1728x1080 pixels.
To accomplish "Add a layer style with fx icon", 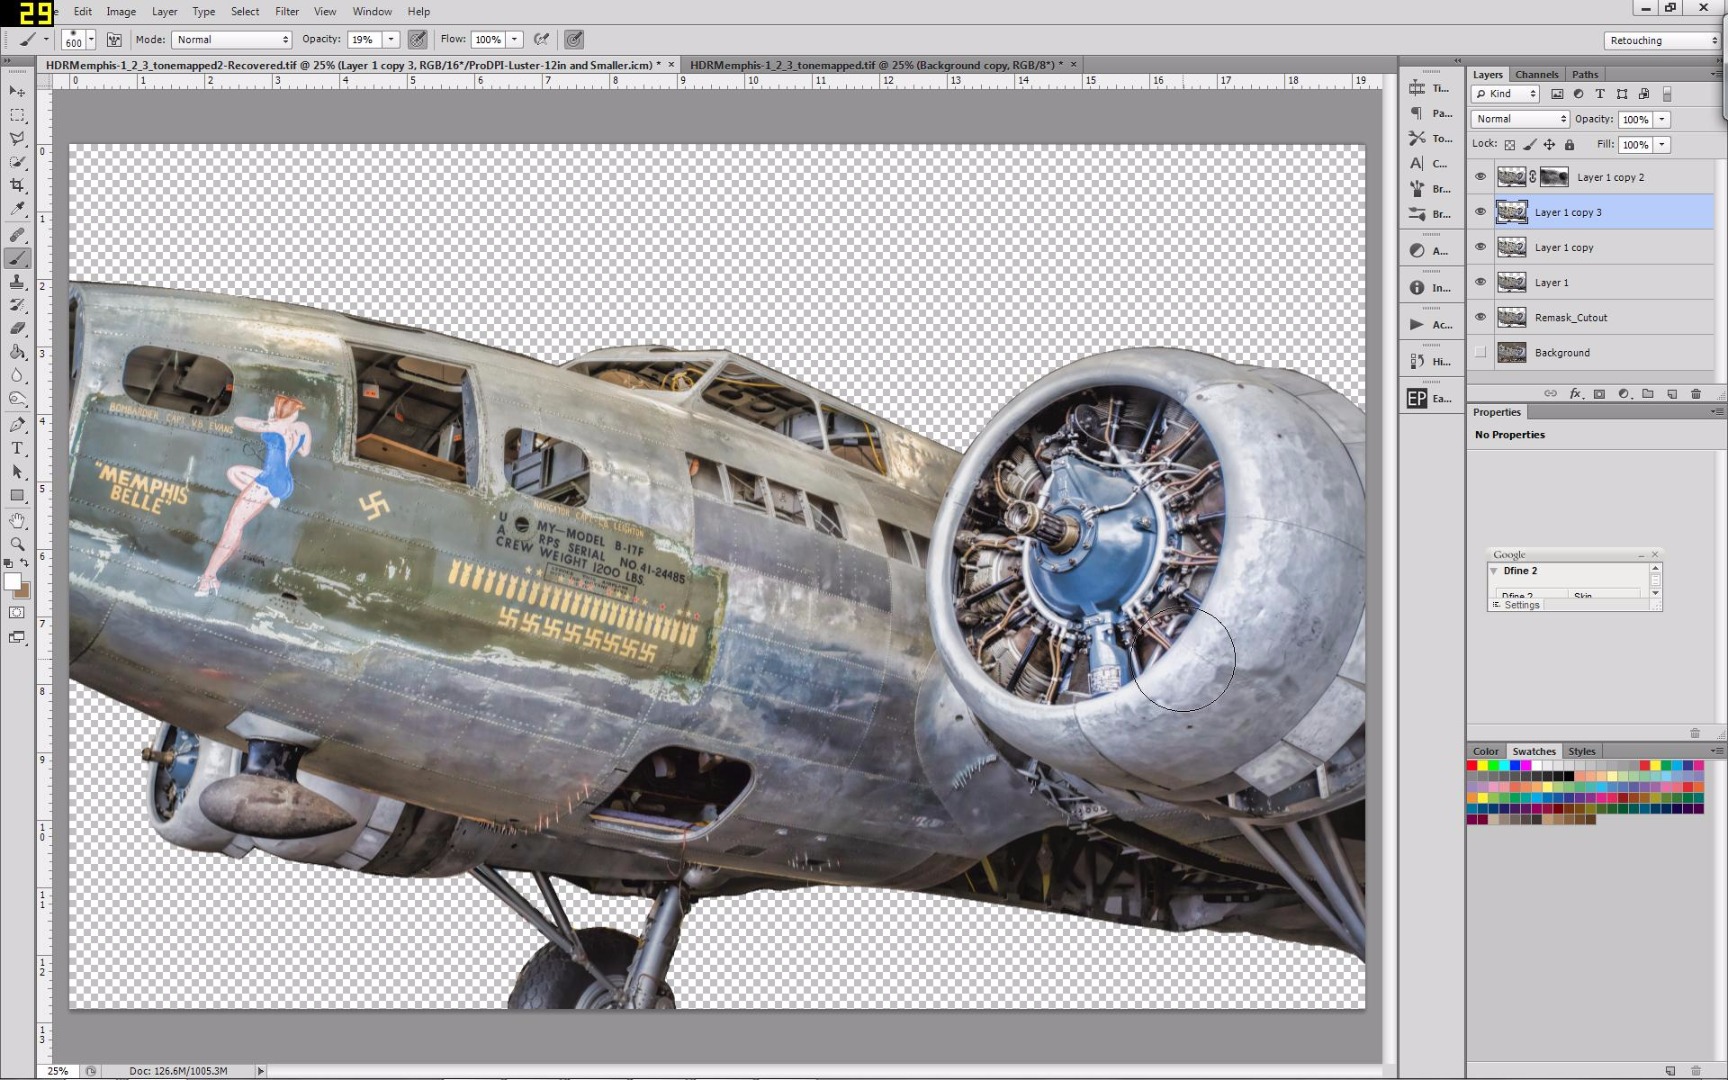I will (1576, 394).
